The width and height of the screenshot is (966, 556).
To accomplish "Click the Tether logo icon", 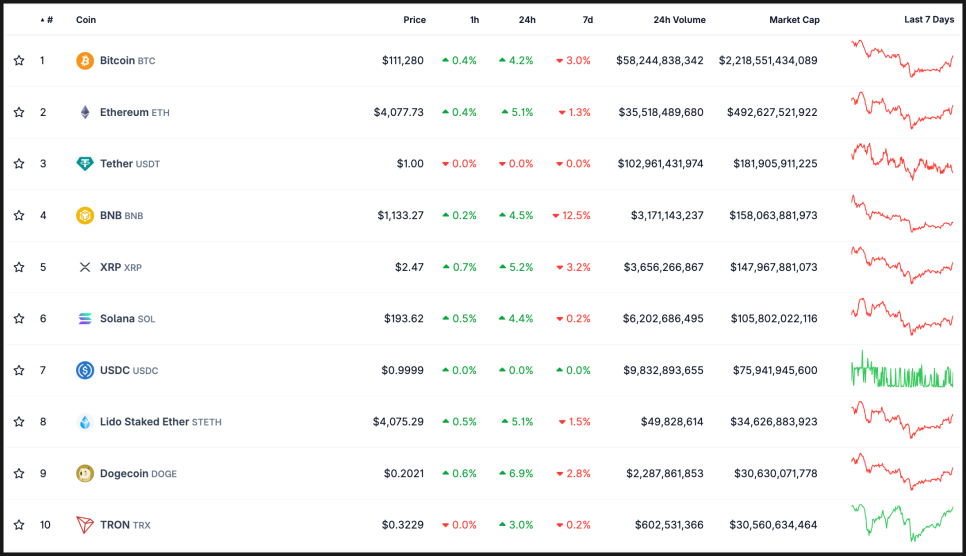I will point(85,164).
